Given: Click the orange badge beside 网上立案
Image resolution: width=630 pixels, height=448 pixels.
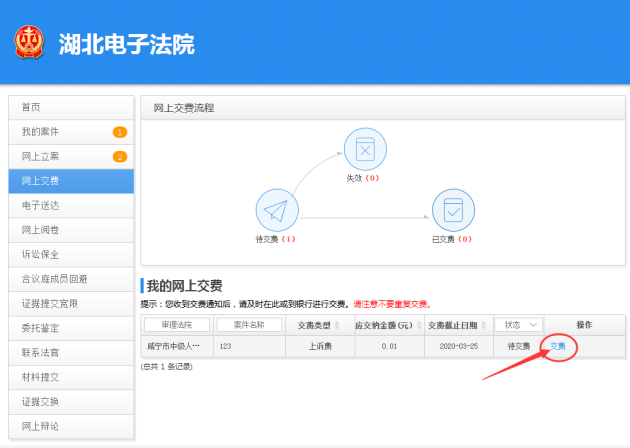Looking at the screenshot, I should coord(119,157).
